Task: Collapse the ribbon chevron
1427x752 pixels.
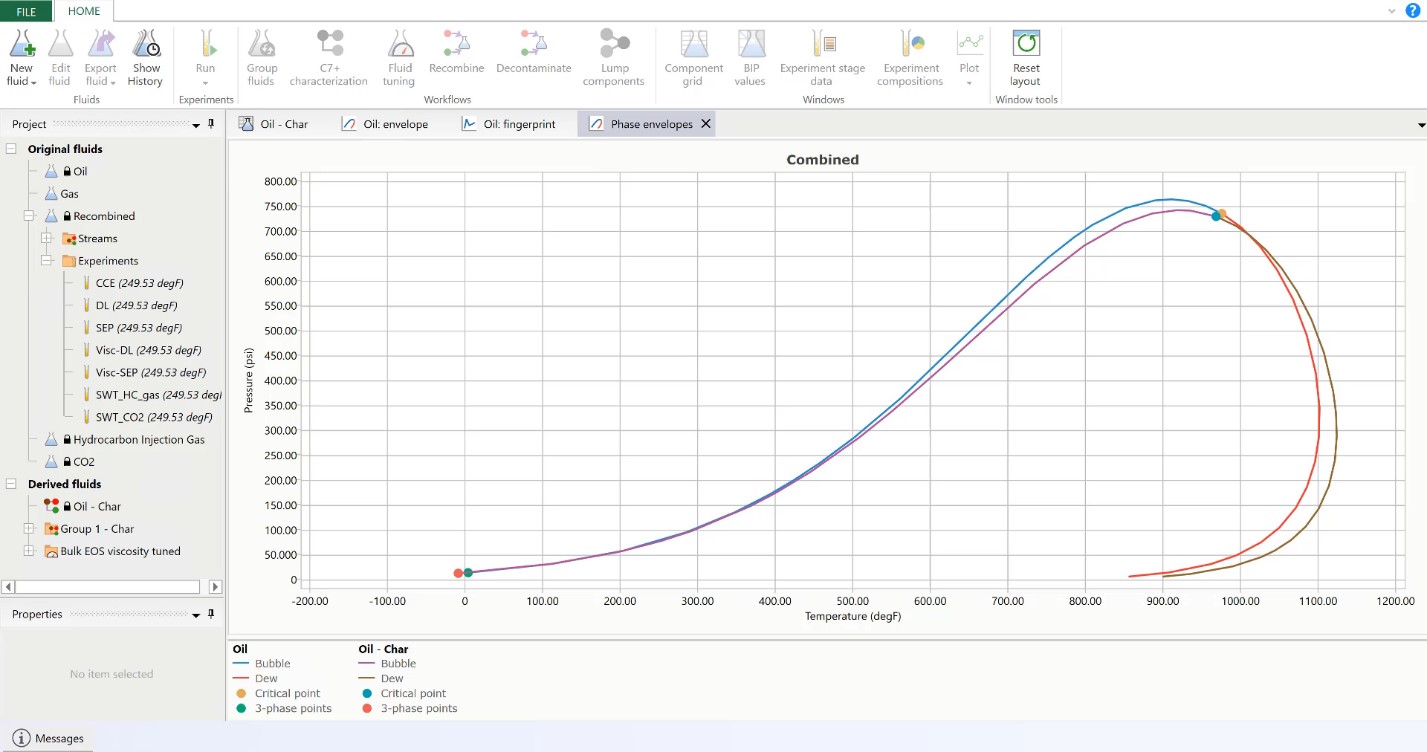Action: point(1392,10)
